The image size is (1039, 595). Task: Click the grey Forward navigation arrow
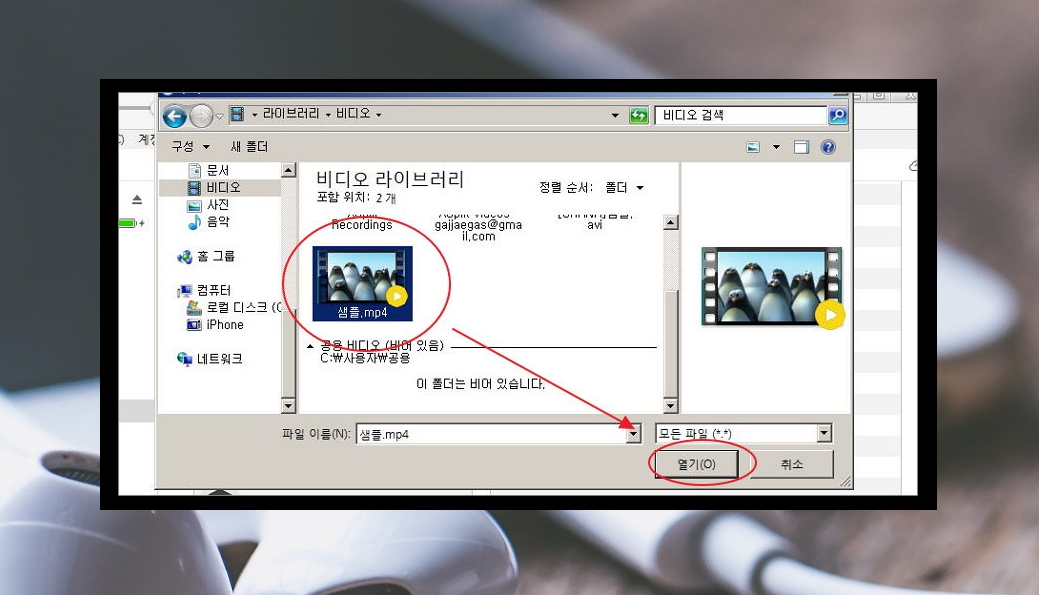[x=201, y=117]
